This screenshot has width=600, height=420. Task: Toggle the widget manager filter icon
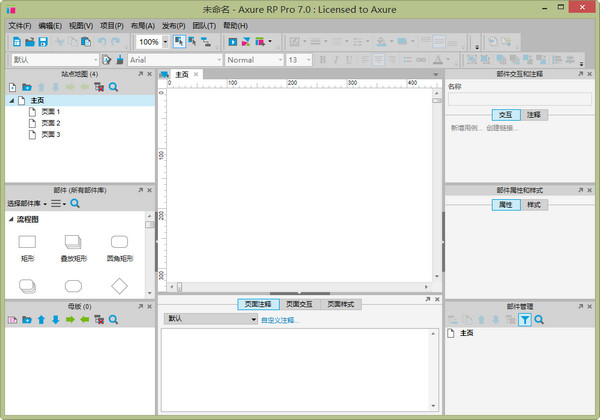pos(525,320)
